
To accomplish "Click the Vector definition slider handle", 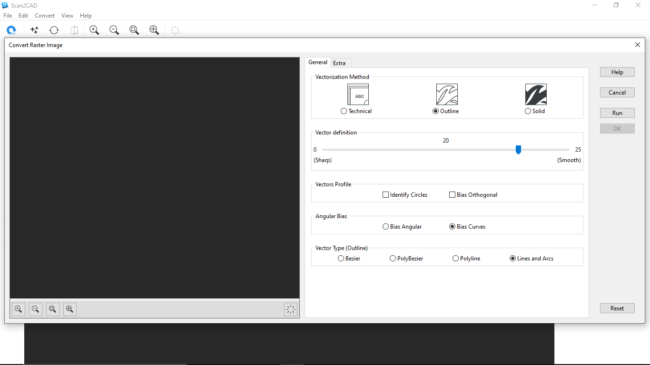I will (x=518, y=149).
